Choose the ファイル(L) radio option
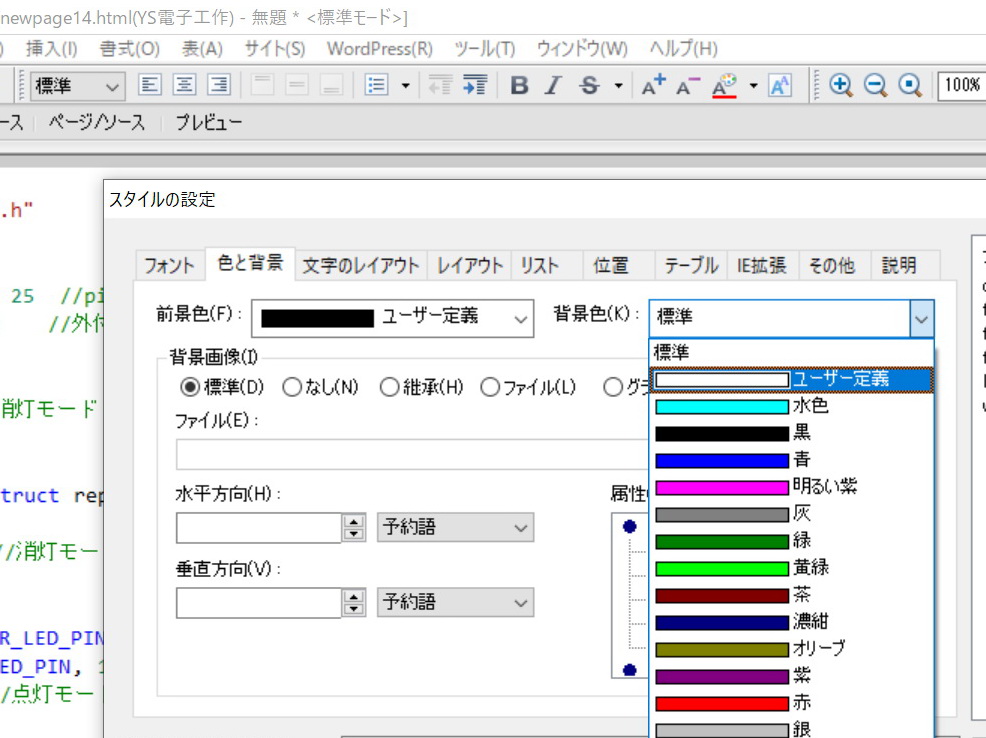Screen dimensions: 986x738 point(490,387)
